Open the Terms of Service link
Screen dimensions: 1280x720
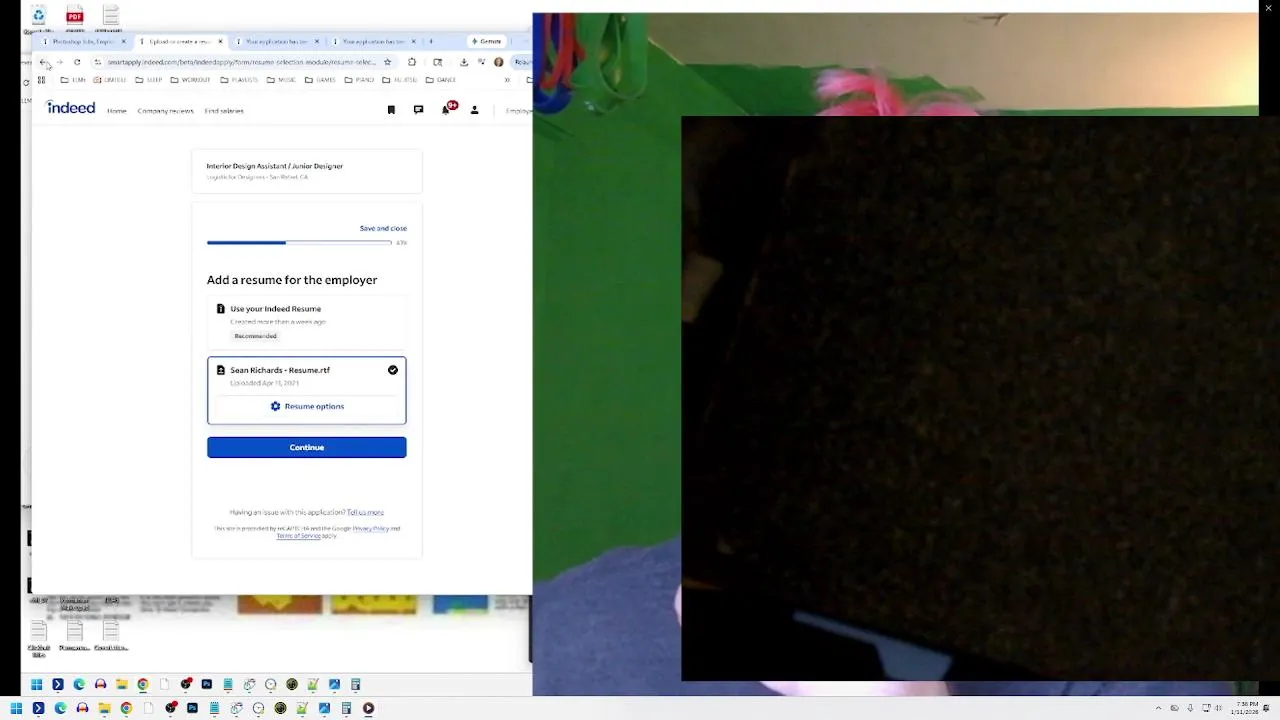[x=298, y=536]
